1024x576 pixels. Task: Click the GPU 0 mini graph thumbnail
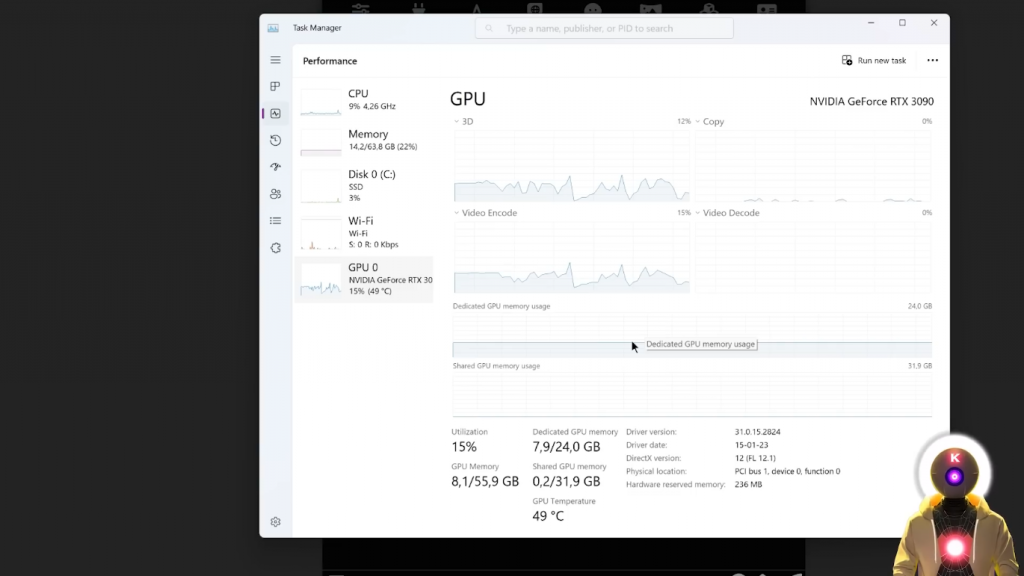pos(321,280)
